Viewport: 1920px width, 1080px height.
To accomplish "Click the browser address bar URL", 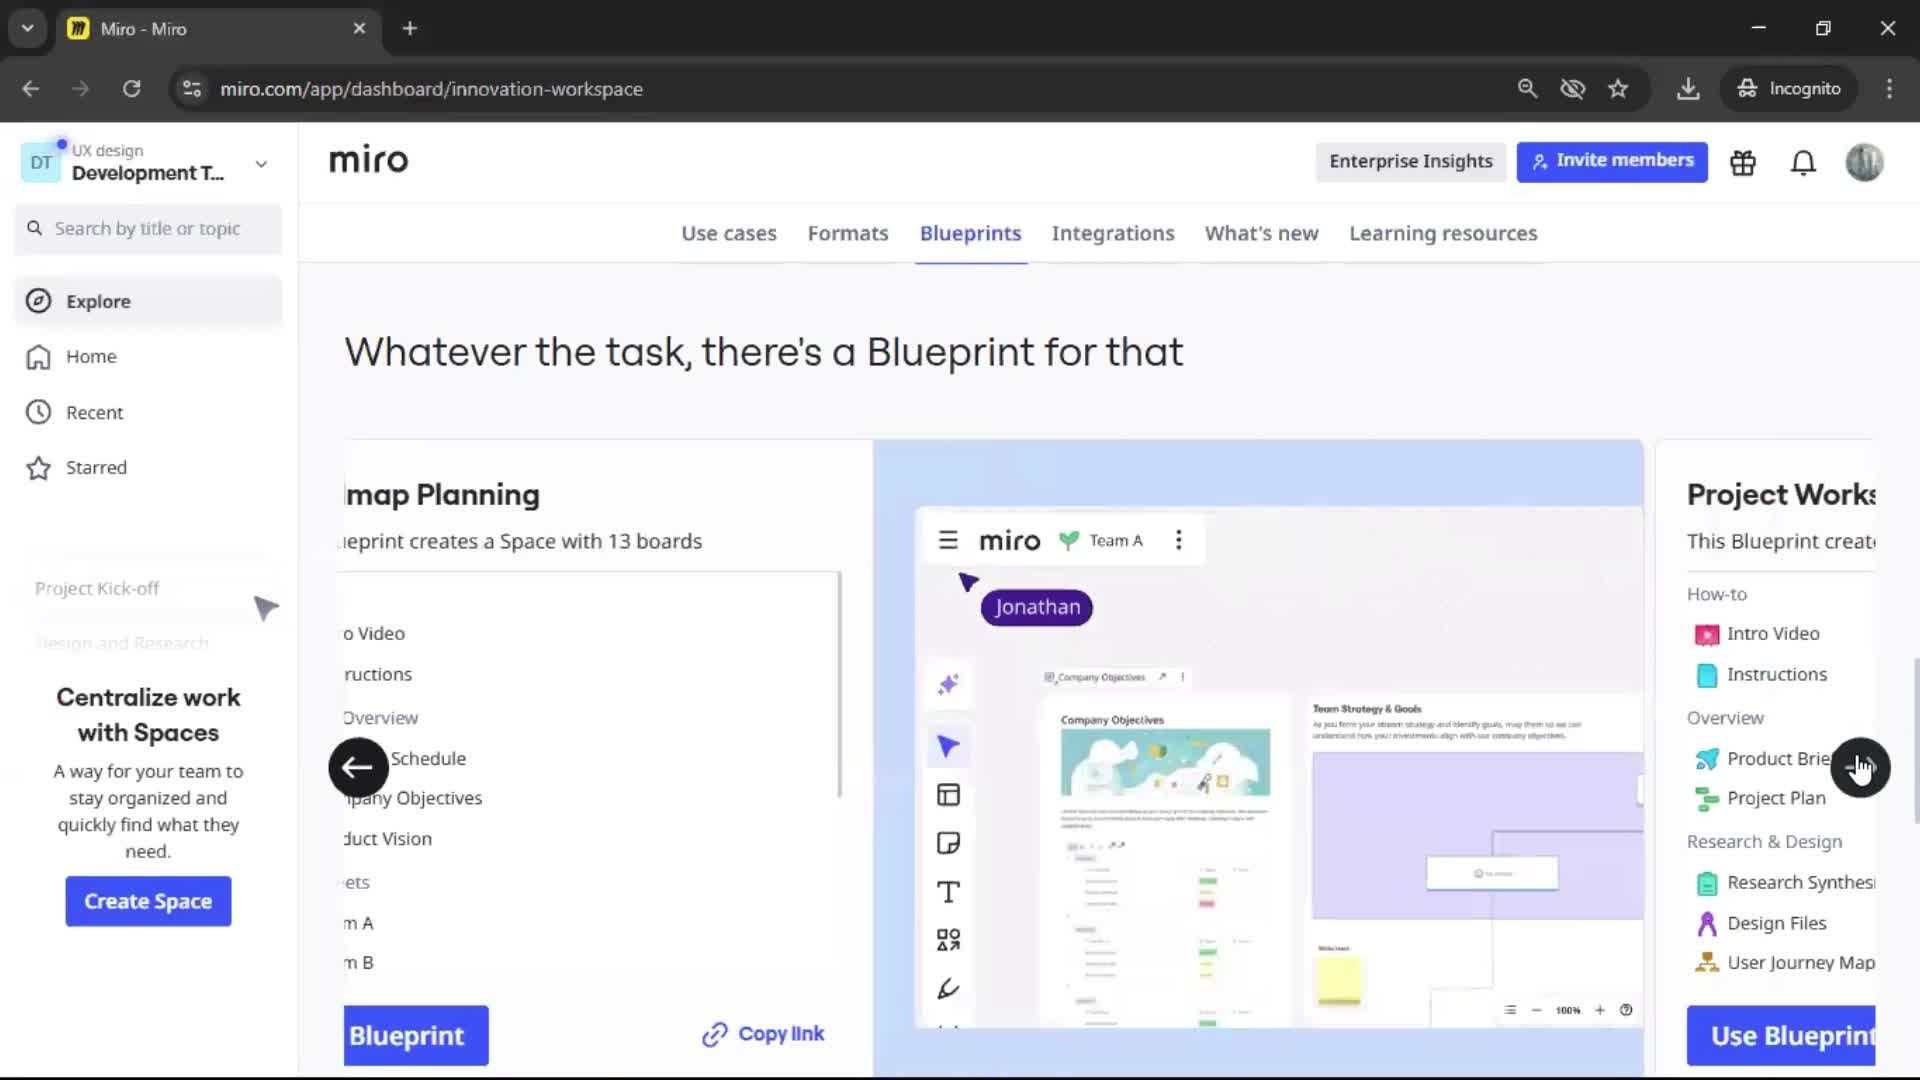I will [x=431, y=89].
